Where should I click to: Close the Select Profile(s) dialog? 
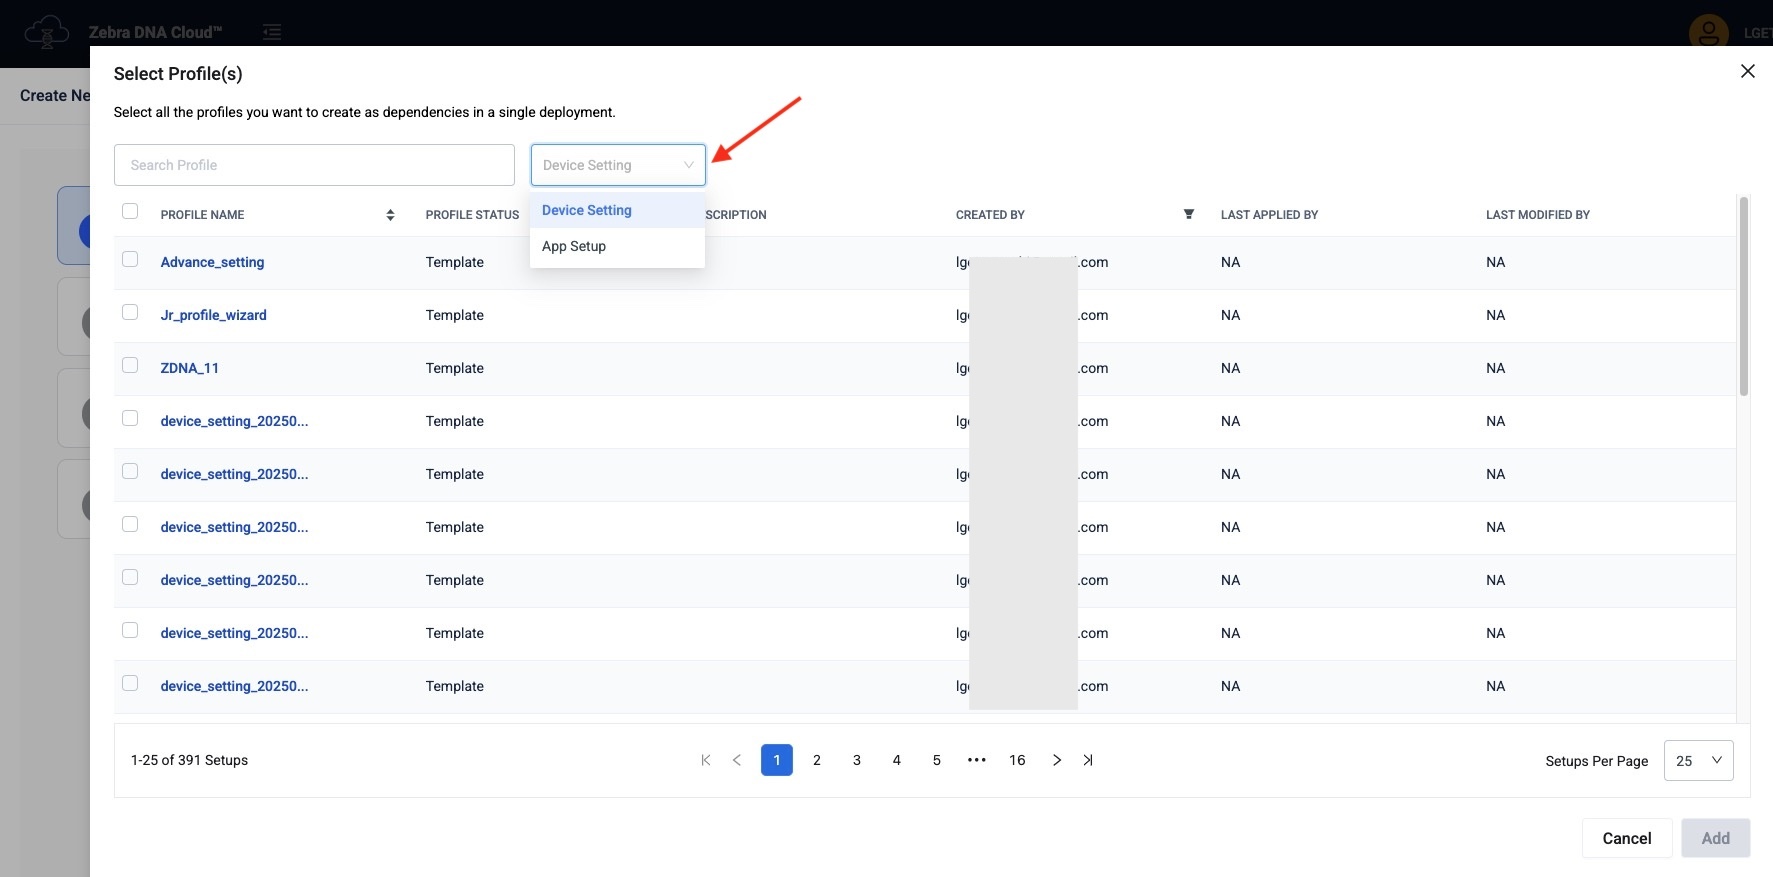click(1747, 71)
